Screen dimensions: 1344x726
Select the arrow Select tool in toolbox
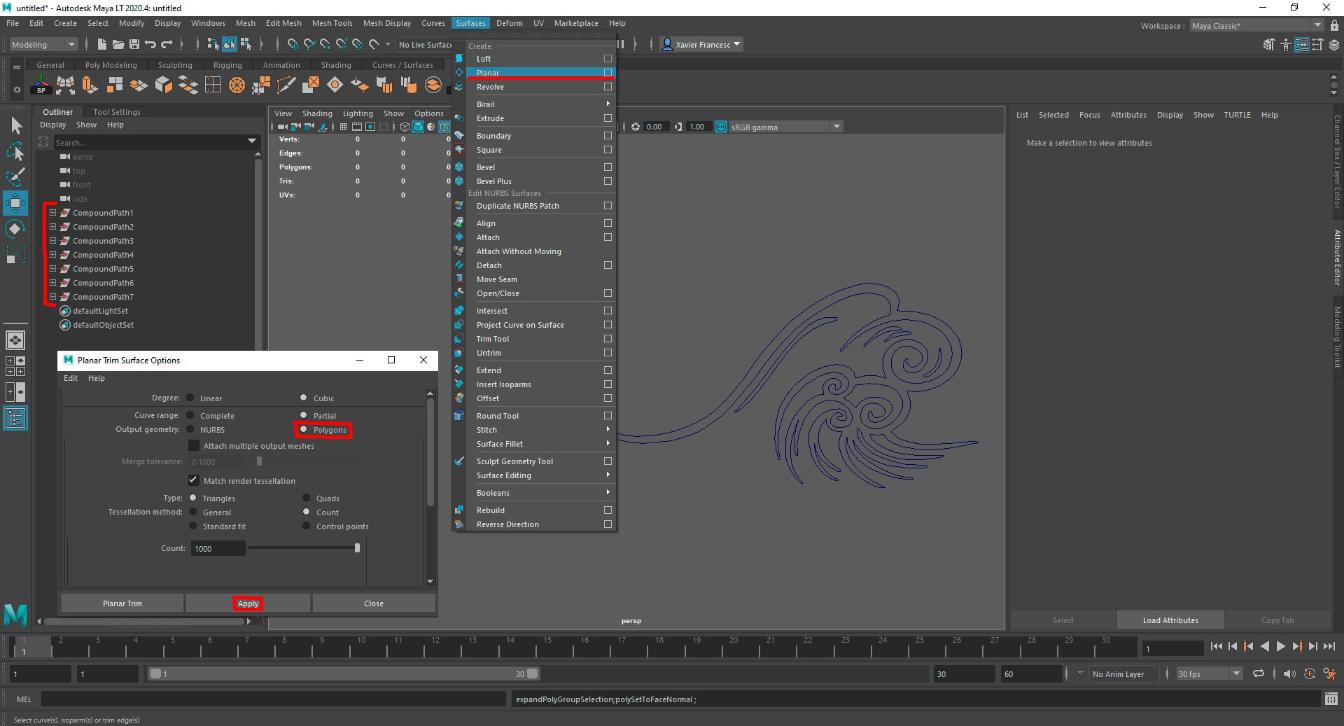[16, 126]
